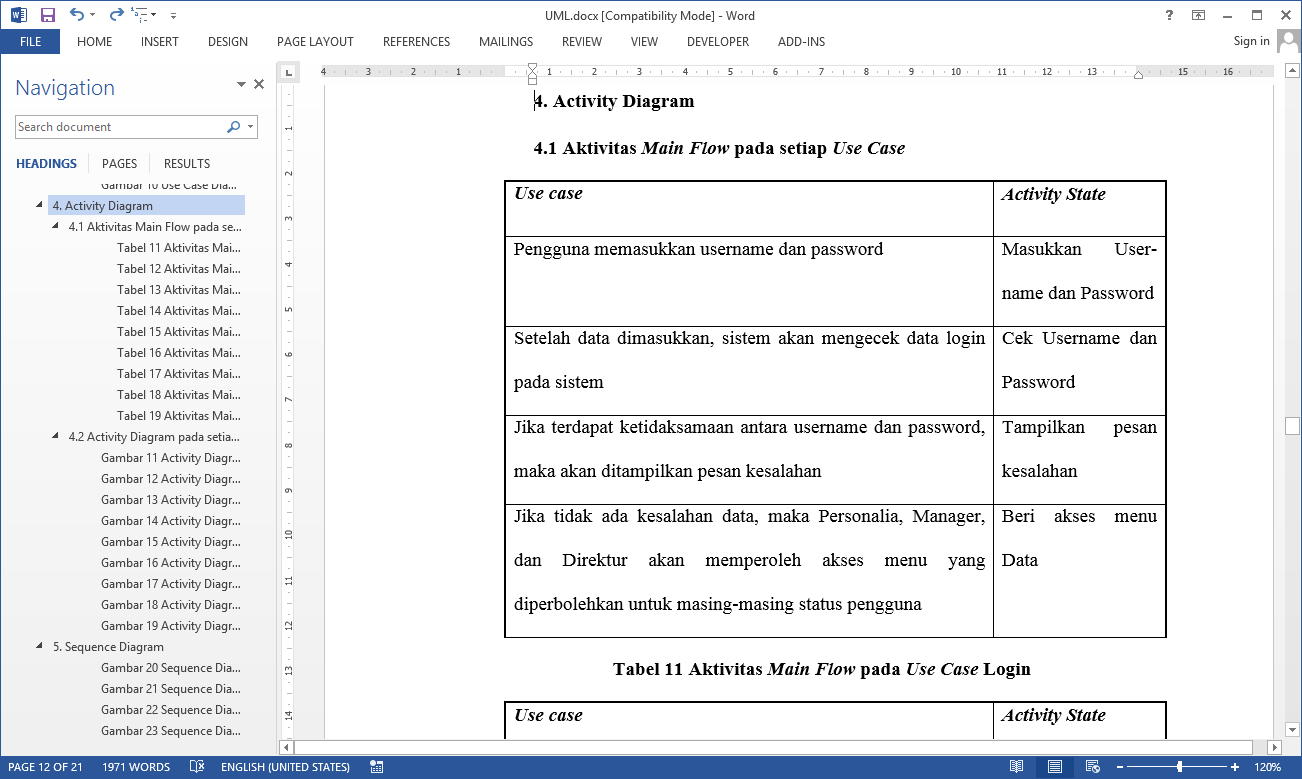Click the macro recording icon in status bar

(377, 767)
